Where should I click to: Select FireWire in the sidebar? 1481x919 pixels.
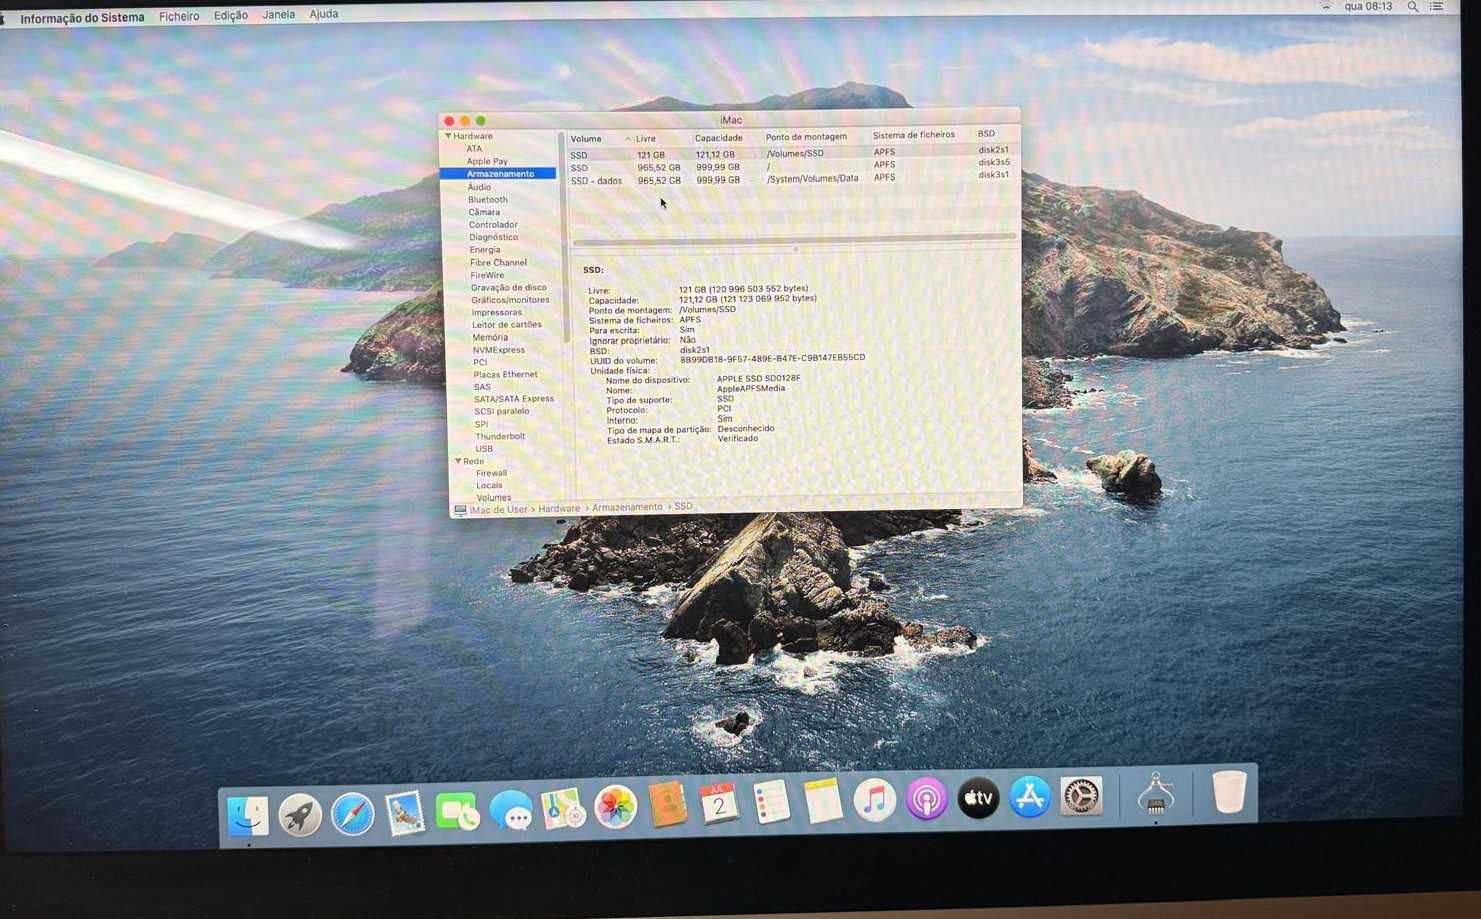[487, 275]
